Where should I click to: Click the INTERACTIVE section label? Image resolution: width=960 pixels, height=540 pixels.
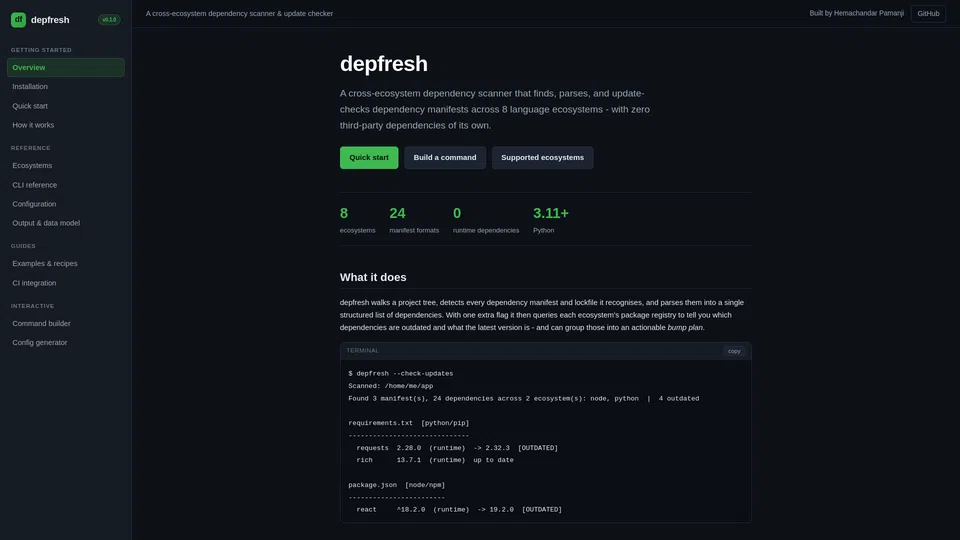tap(32, 306)
